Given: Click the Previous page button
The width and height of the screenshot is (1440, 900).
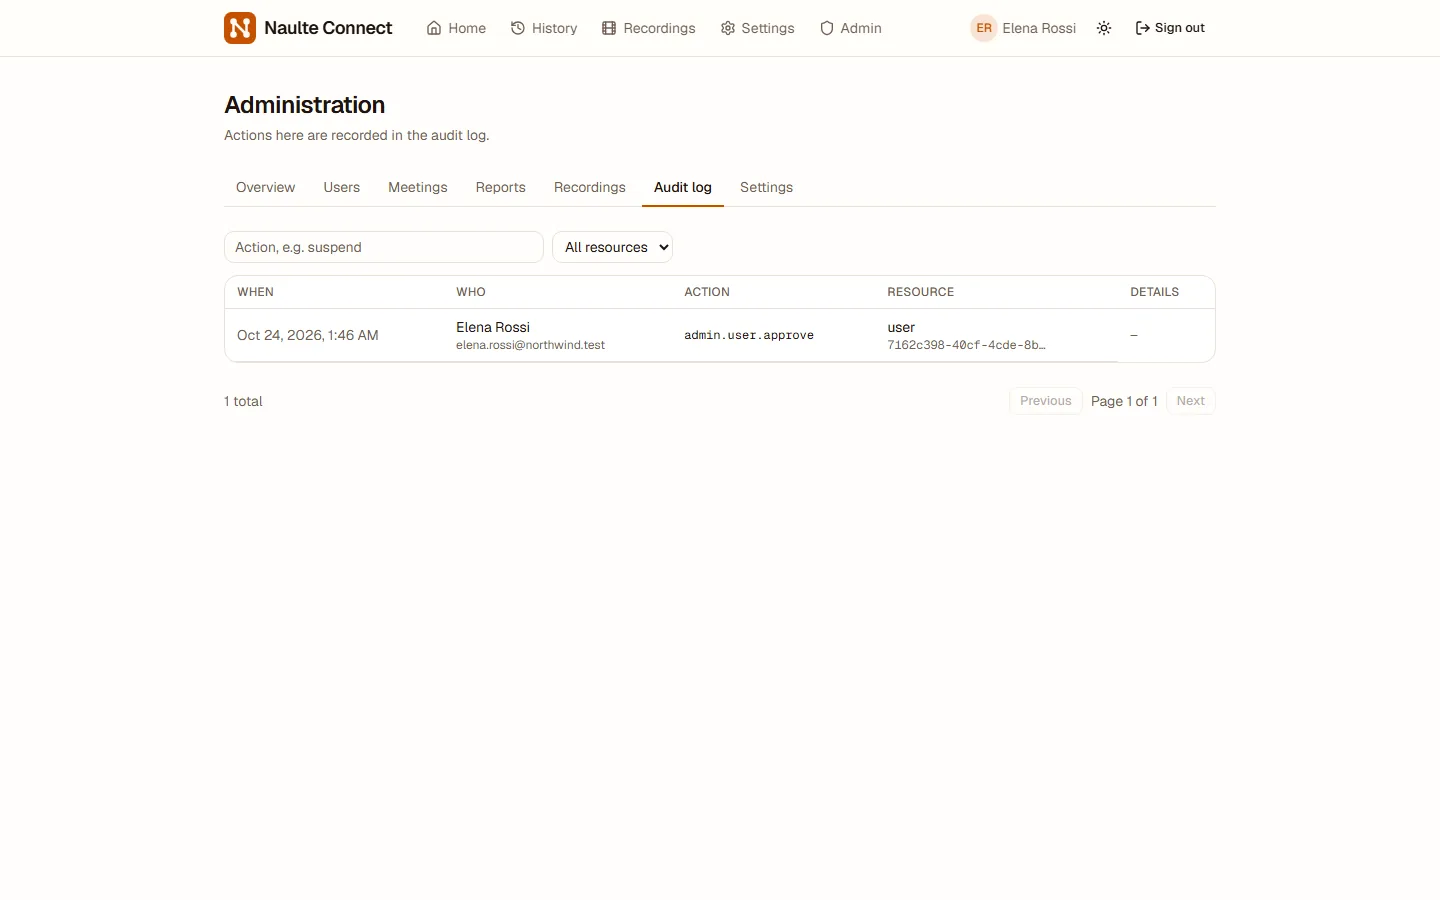Looking at the screenshot, I should 1045,401.
